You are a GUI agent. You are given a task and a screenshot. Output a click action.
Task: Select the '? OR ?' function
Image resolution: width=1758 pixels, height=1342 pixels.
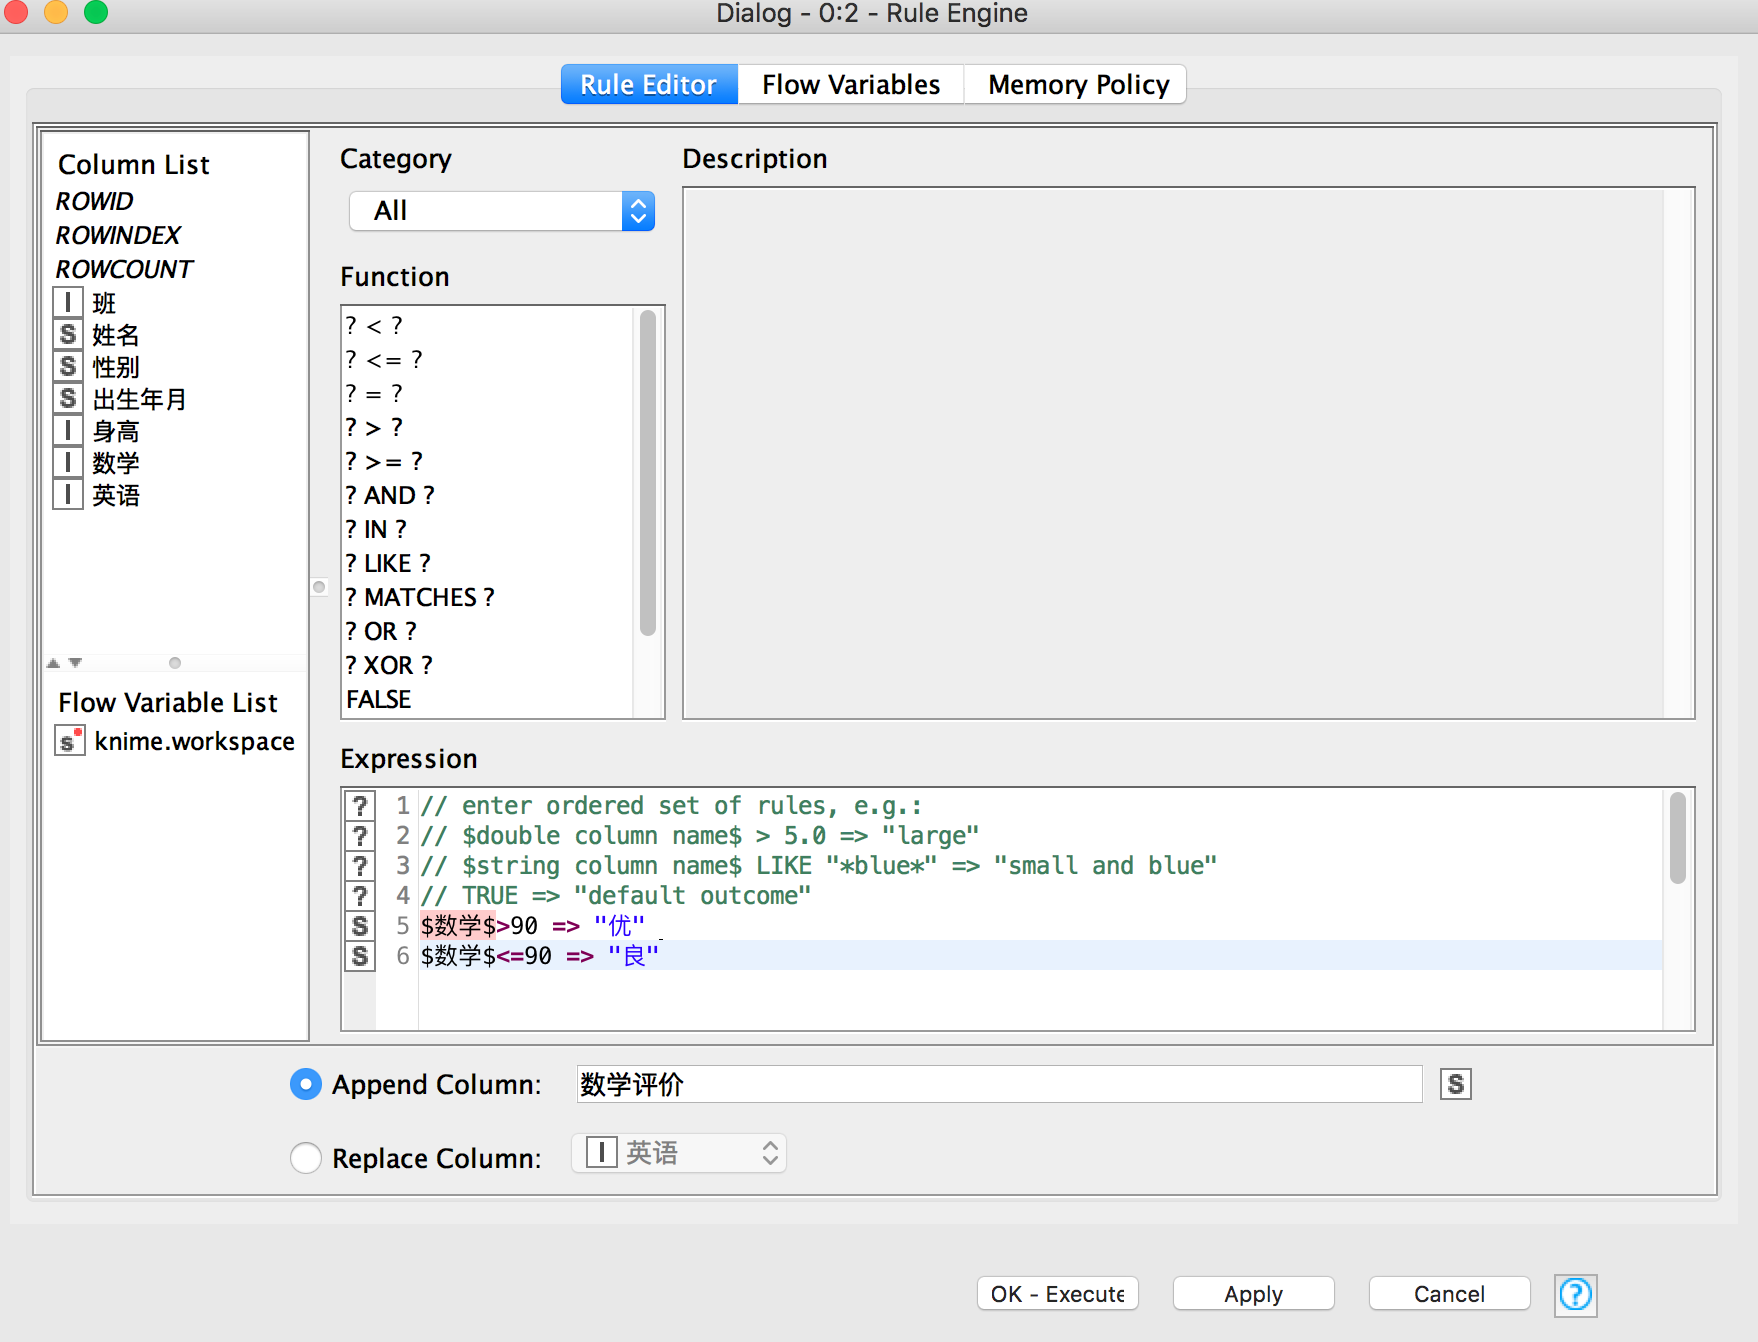(x=381, y=631)
